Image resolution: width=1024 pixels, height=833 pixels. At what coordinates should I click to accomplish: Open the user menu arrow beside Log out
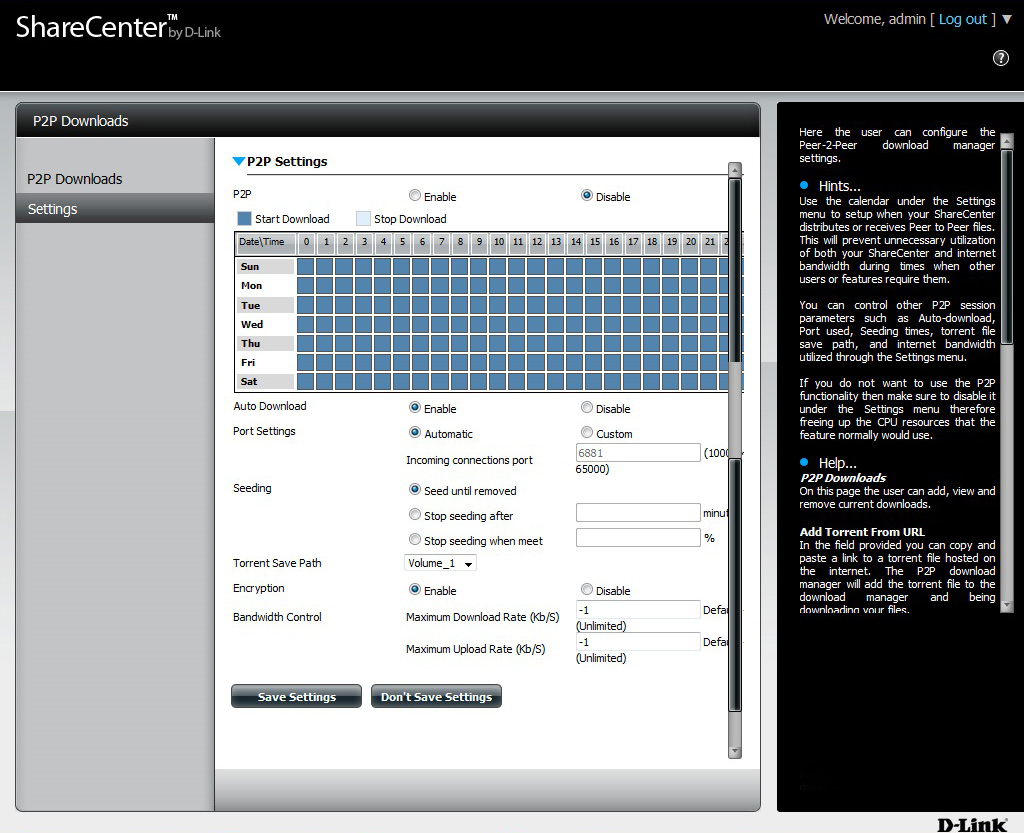click(x=1007, y=20)
